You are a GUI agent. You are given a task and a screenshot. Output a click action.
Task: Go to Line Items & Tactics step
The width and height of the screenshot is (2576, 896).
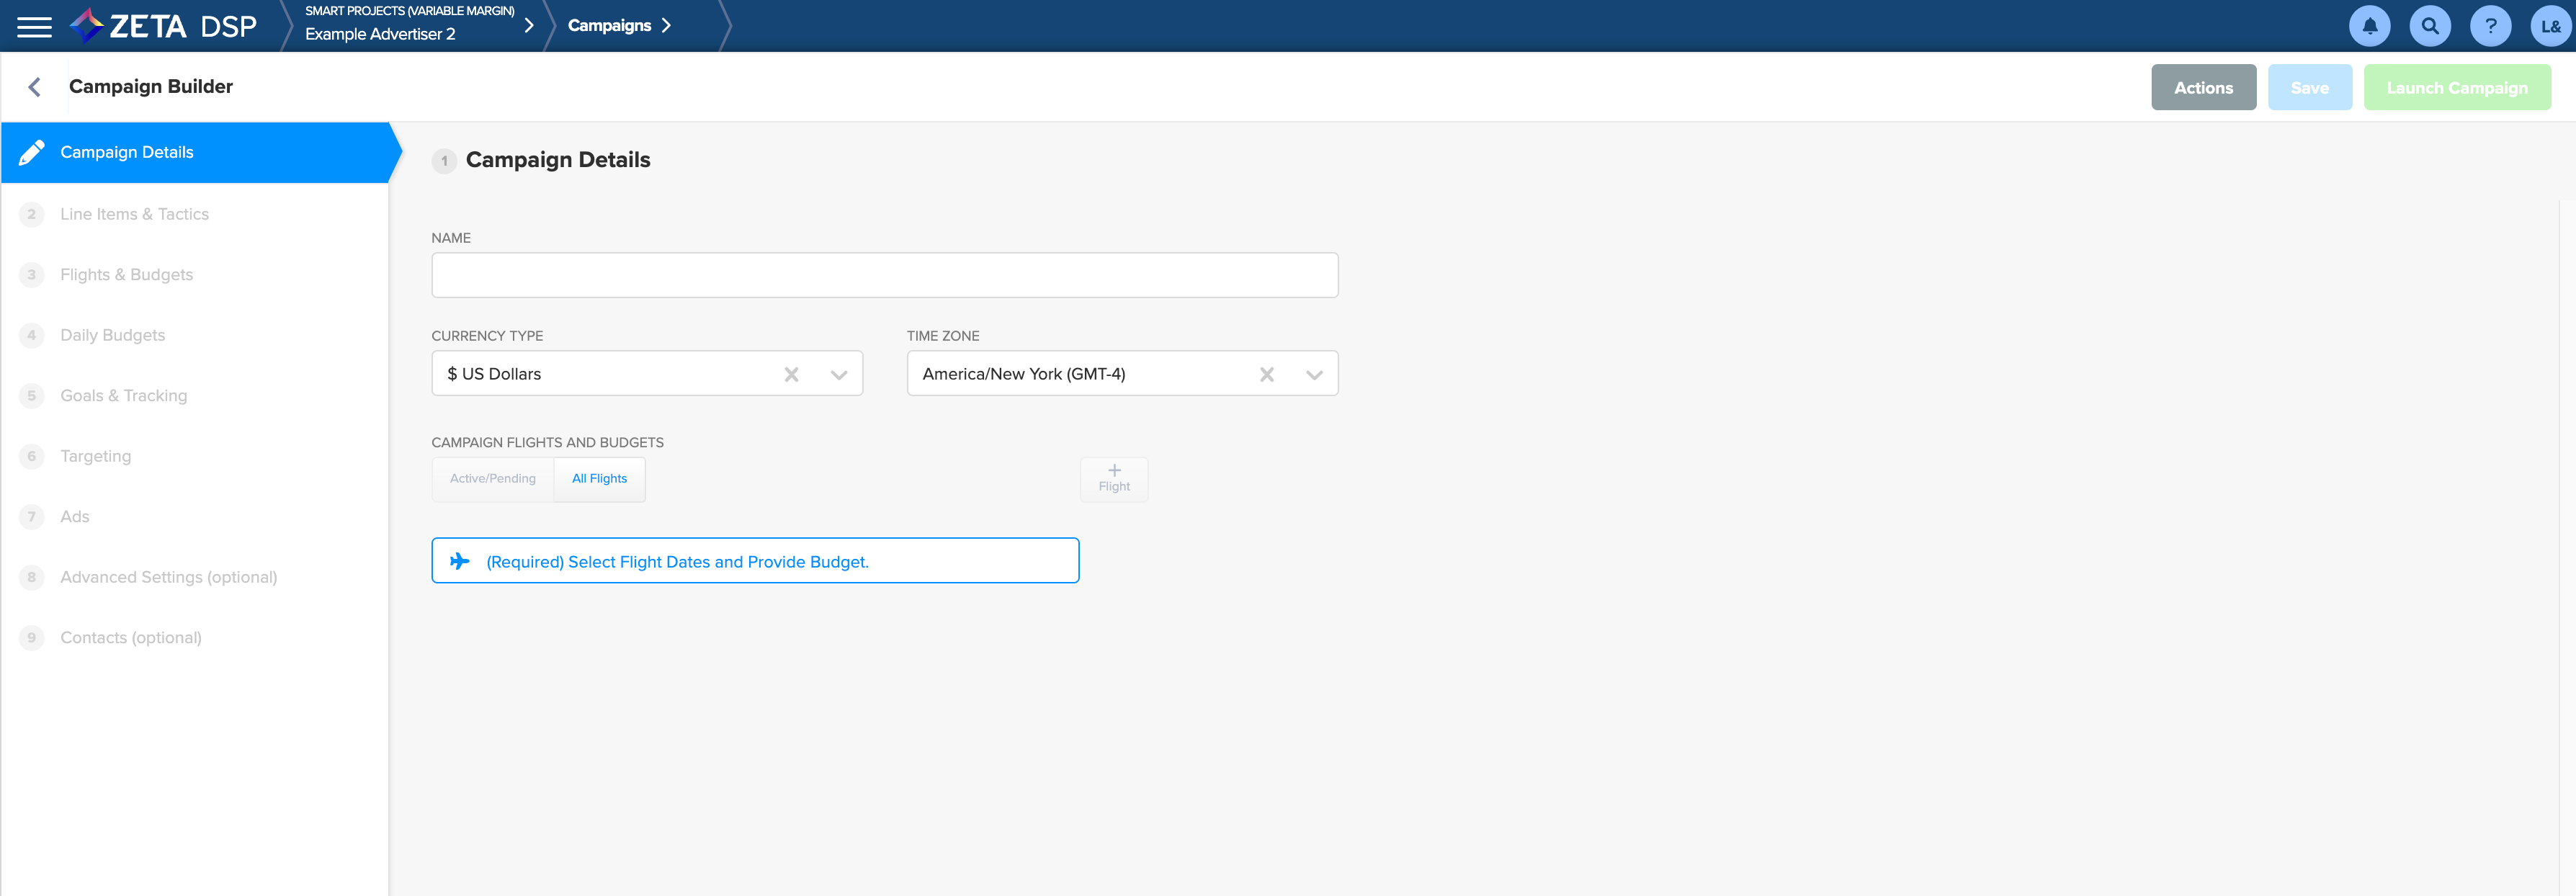(134, 214)
